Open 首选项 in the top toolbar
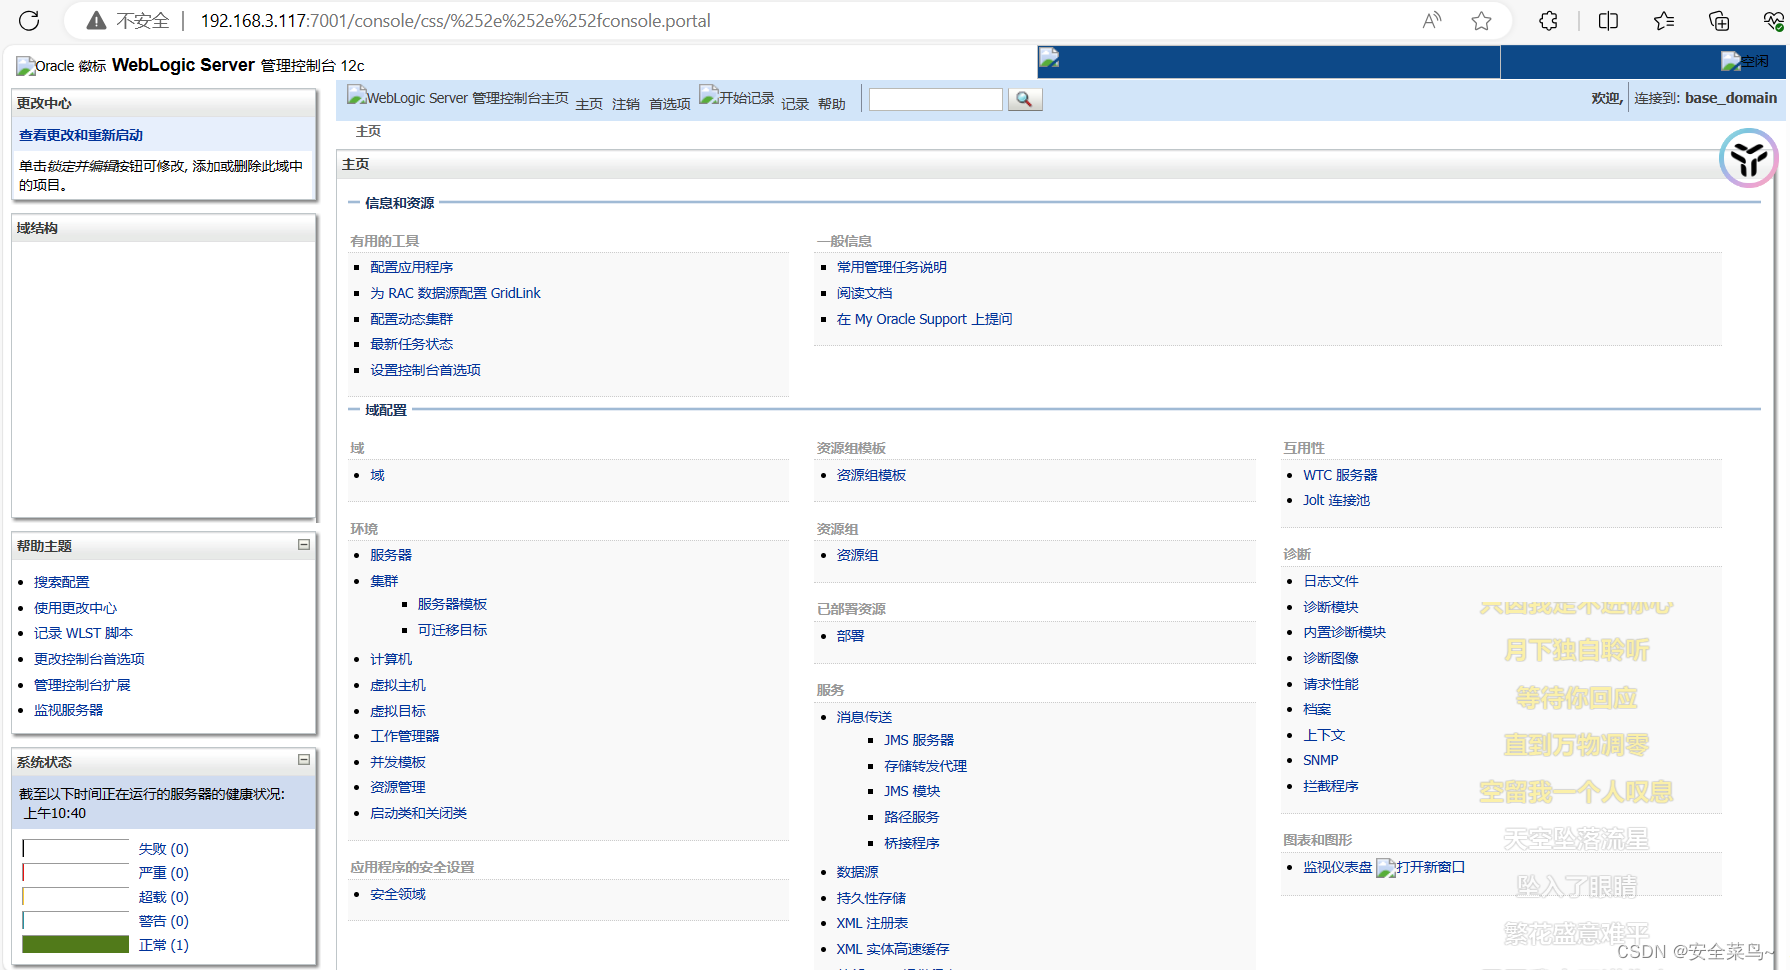The height and width of the screenshot is (970, 1790). pyautogui.click(x=670, y=104)
